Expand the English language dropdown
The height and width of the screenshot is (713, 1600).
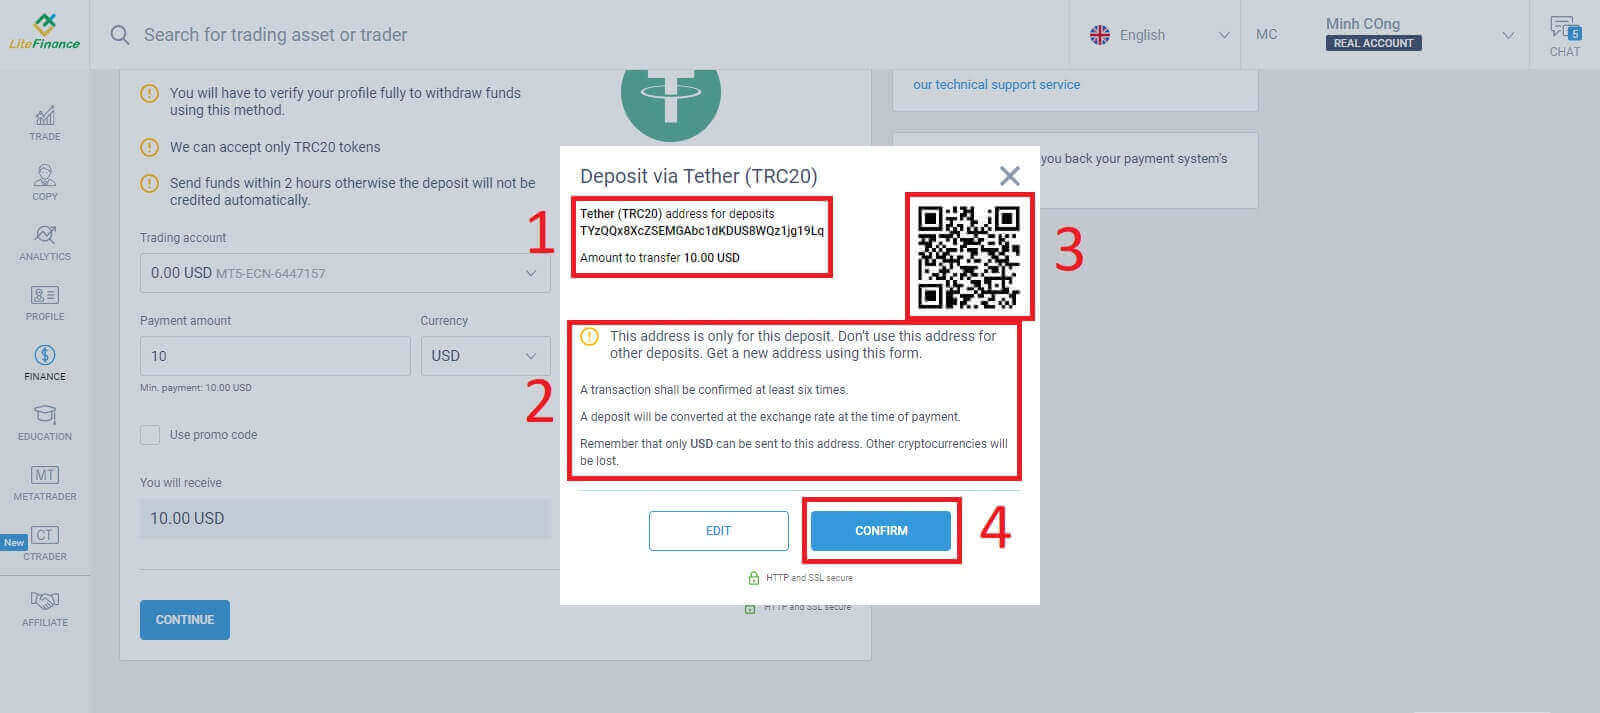pyautogui.click(x=1160, y=35)
